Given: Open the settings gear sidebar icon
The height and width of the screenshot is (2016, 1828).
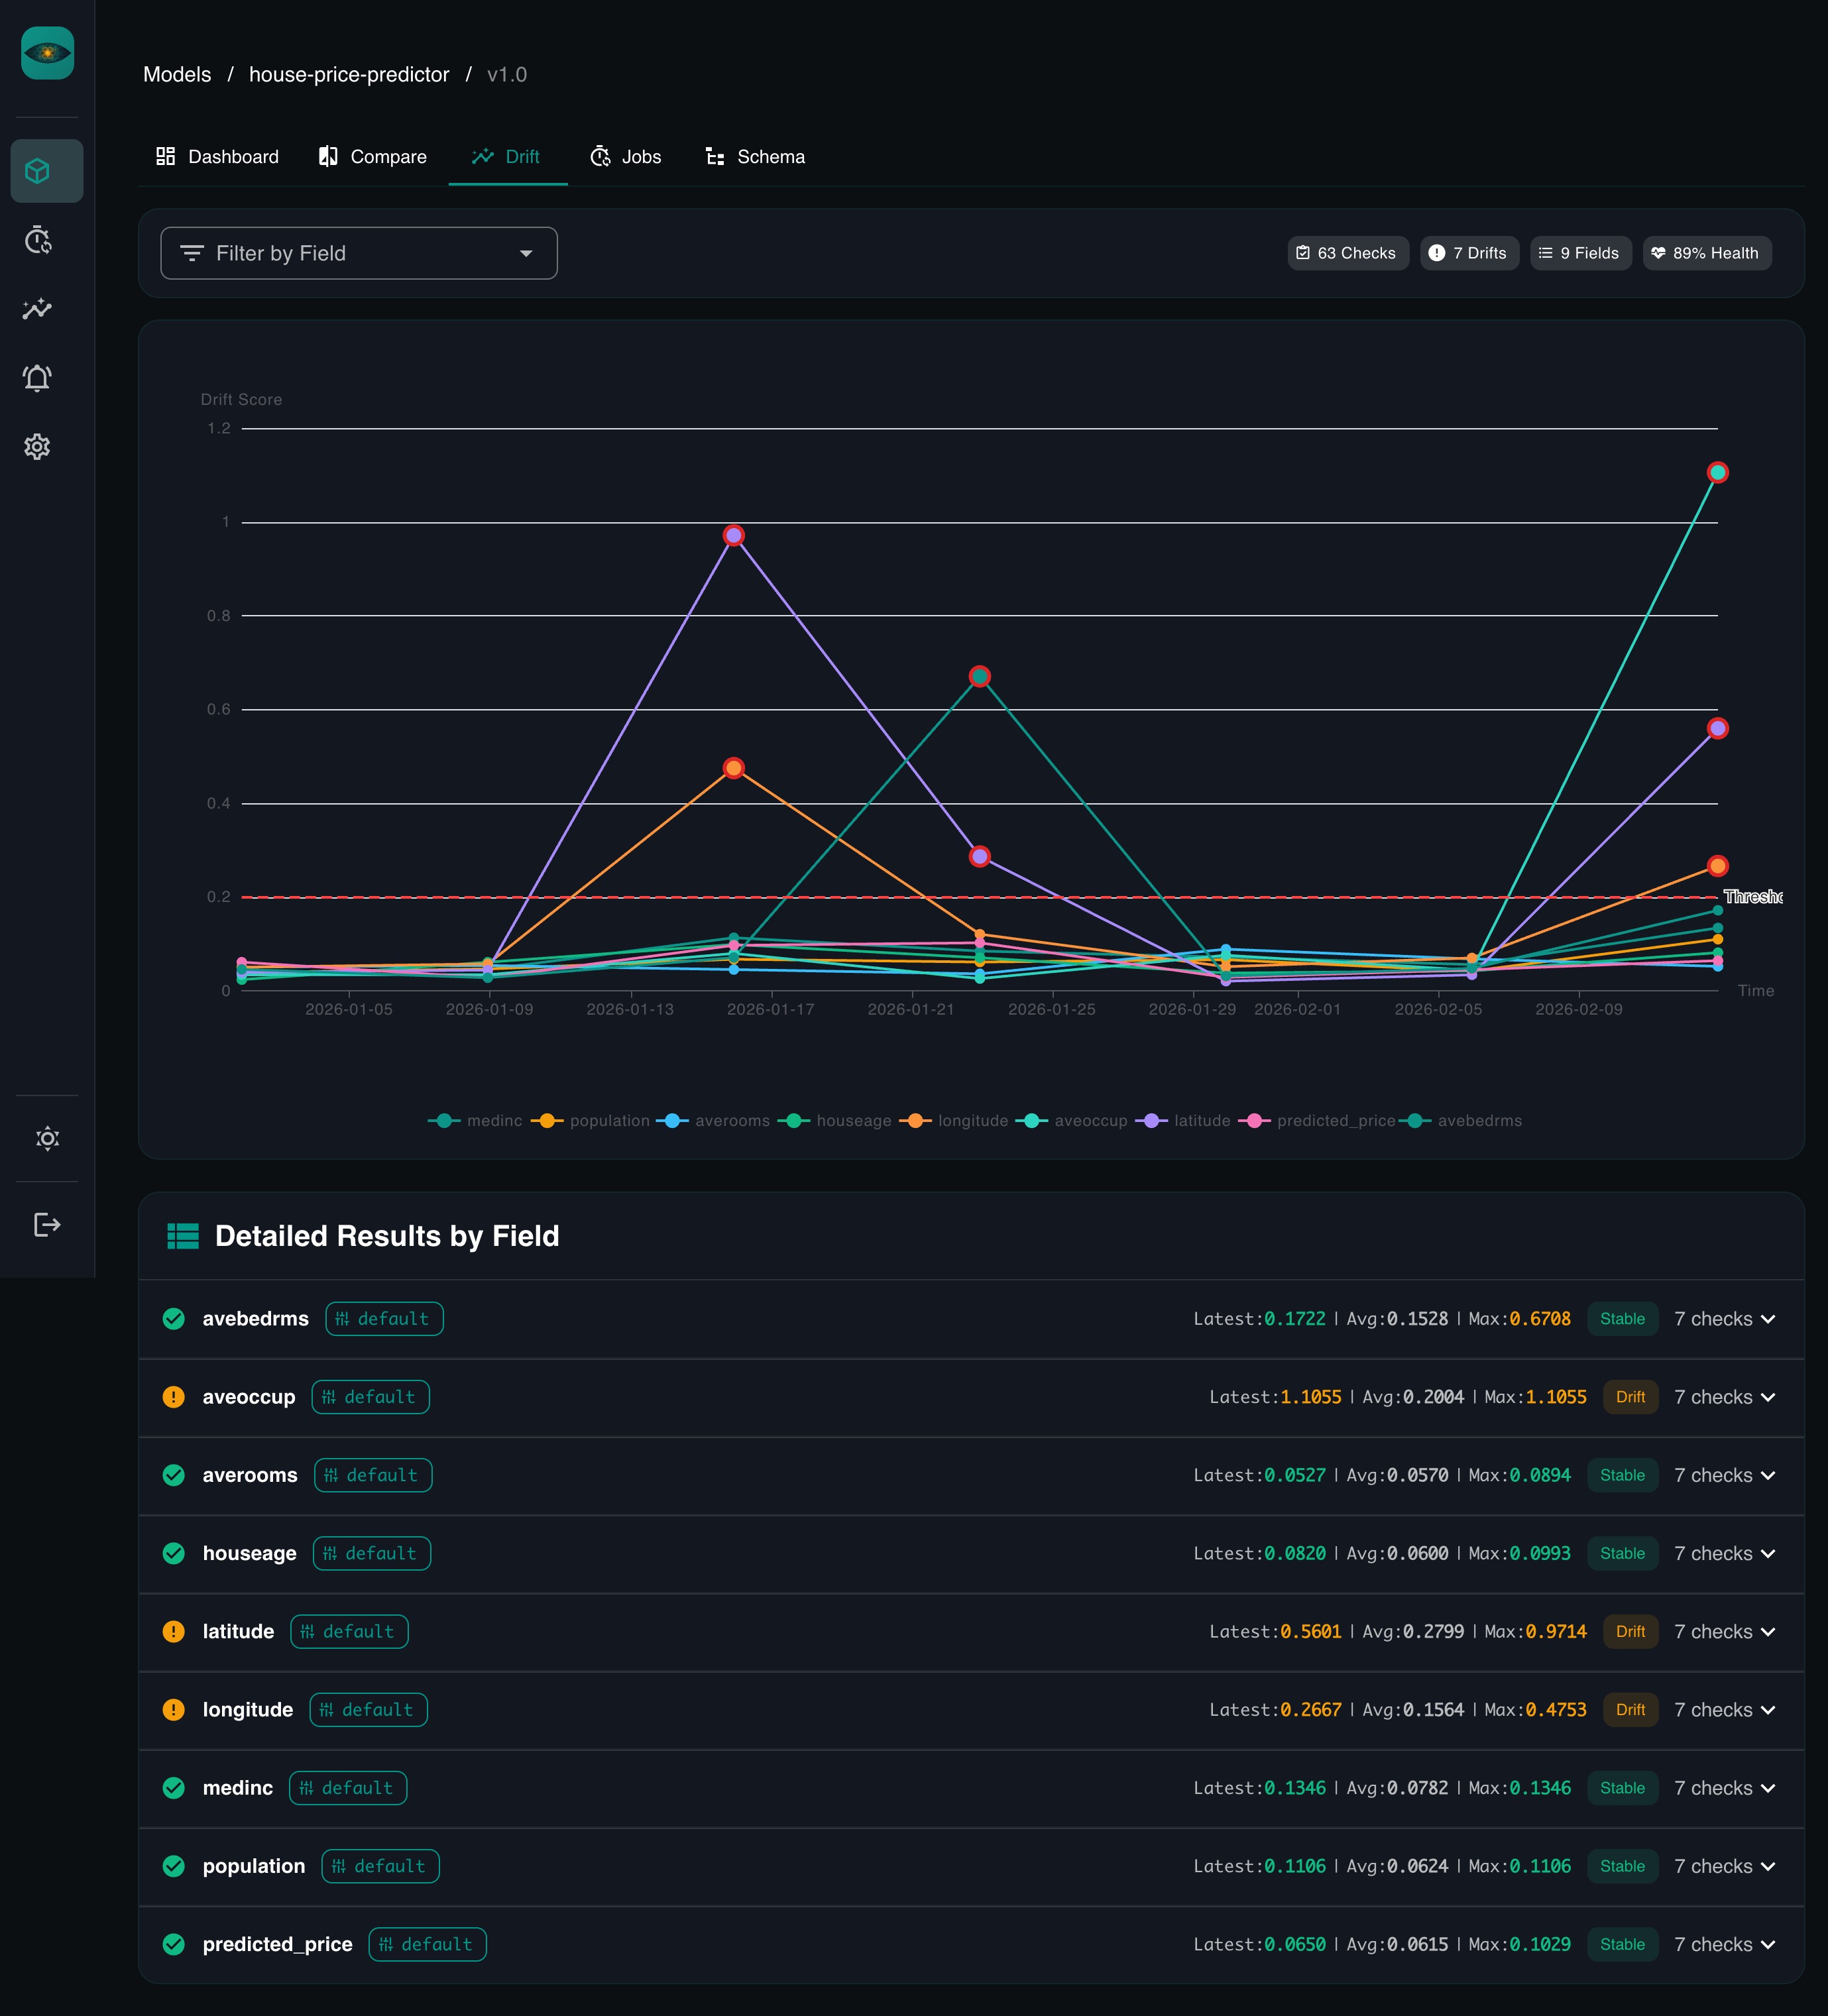Looking at the screenshot, I should (38, 446).
